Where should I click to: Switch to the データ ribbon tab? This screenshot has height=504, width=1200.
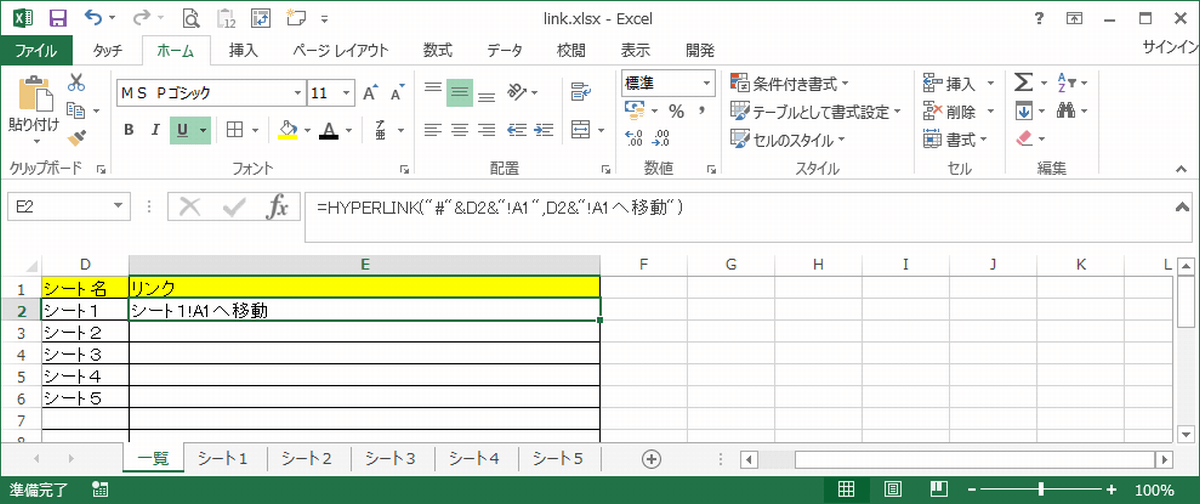coord(504,50)
